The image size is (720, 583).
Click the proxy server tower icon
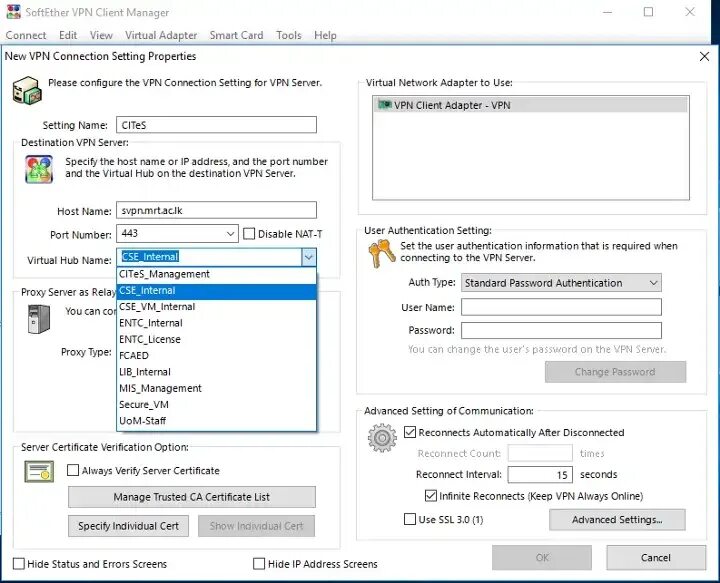pyautogui.click(x=39, y=320)
